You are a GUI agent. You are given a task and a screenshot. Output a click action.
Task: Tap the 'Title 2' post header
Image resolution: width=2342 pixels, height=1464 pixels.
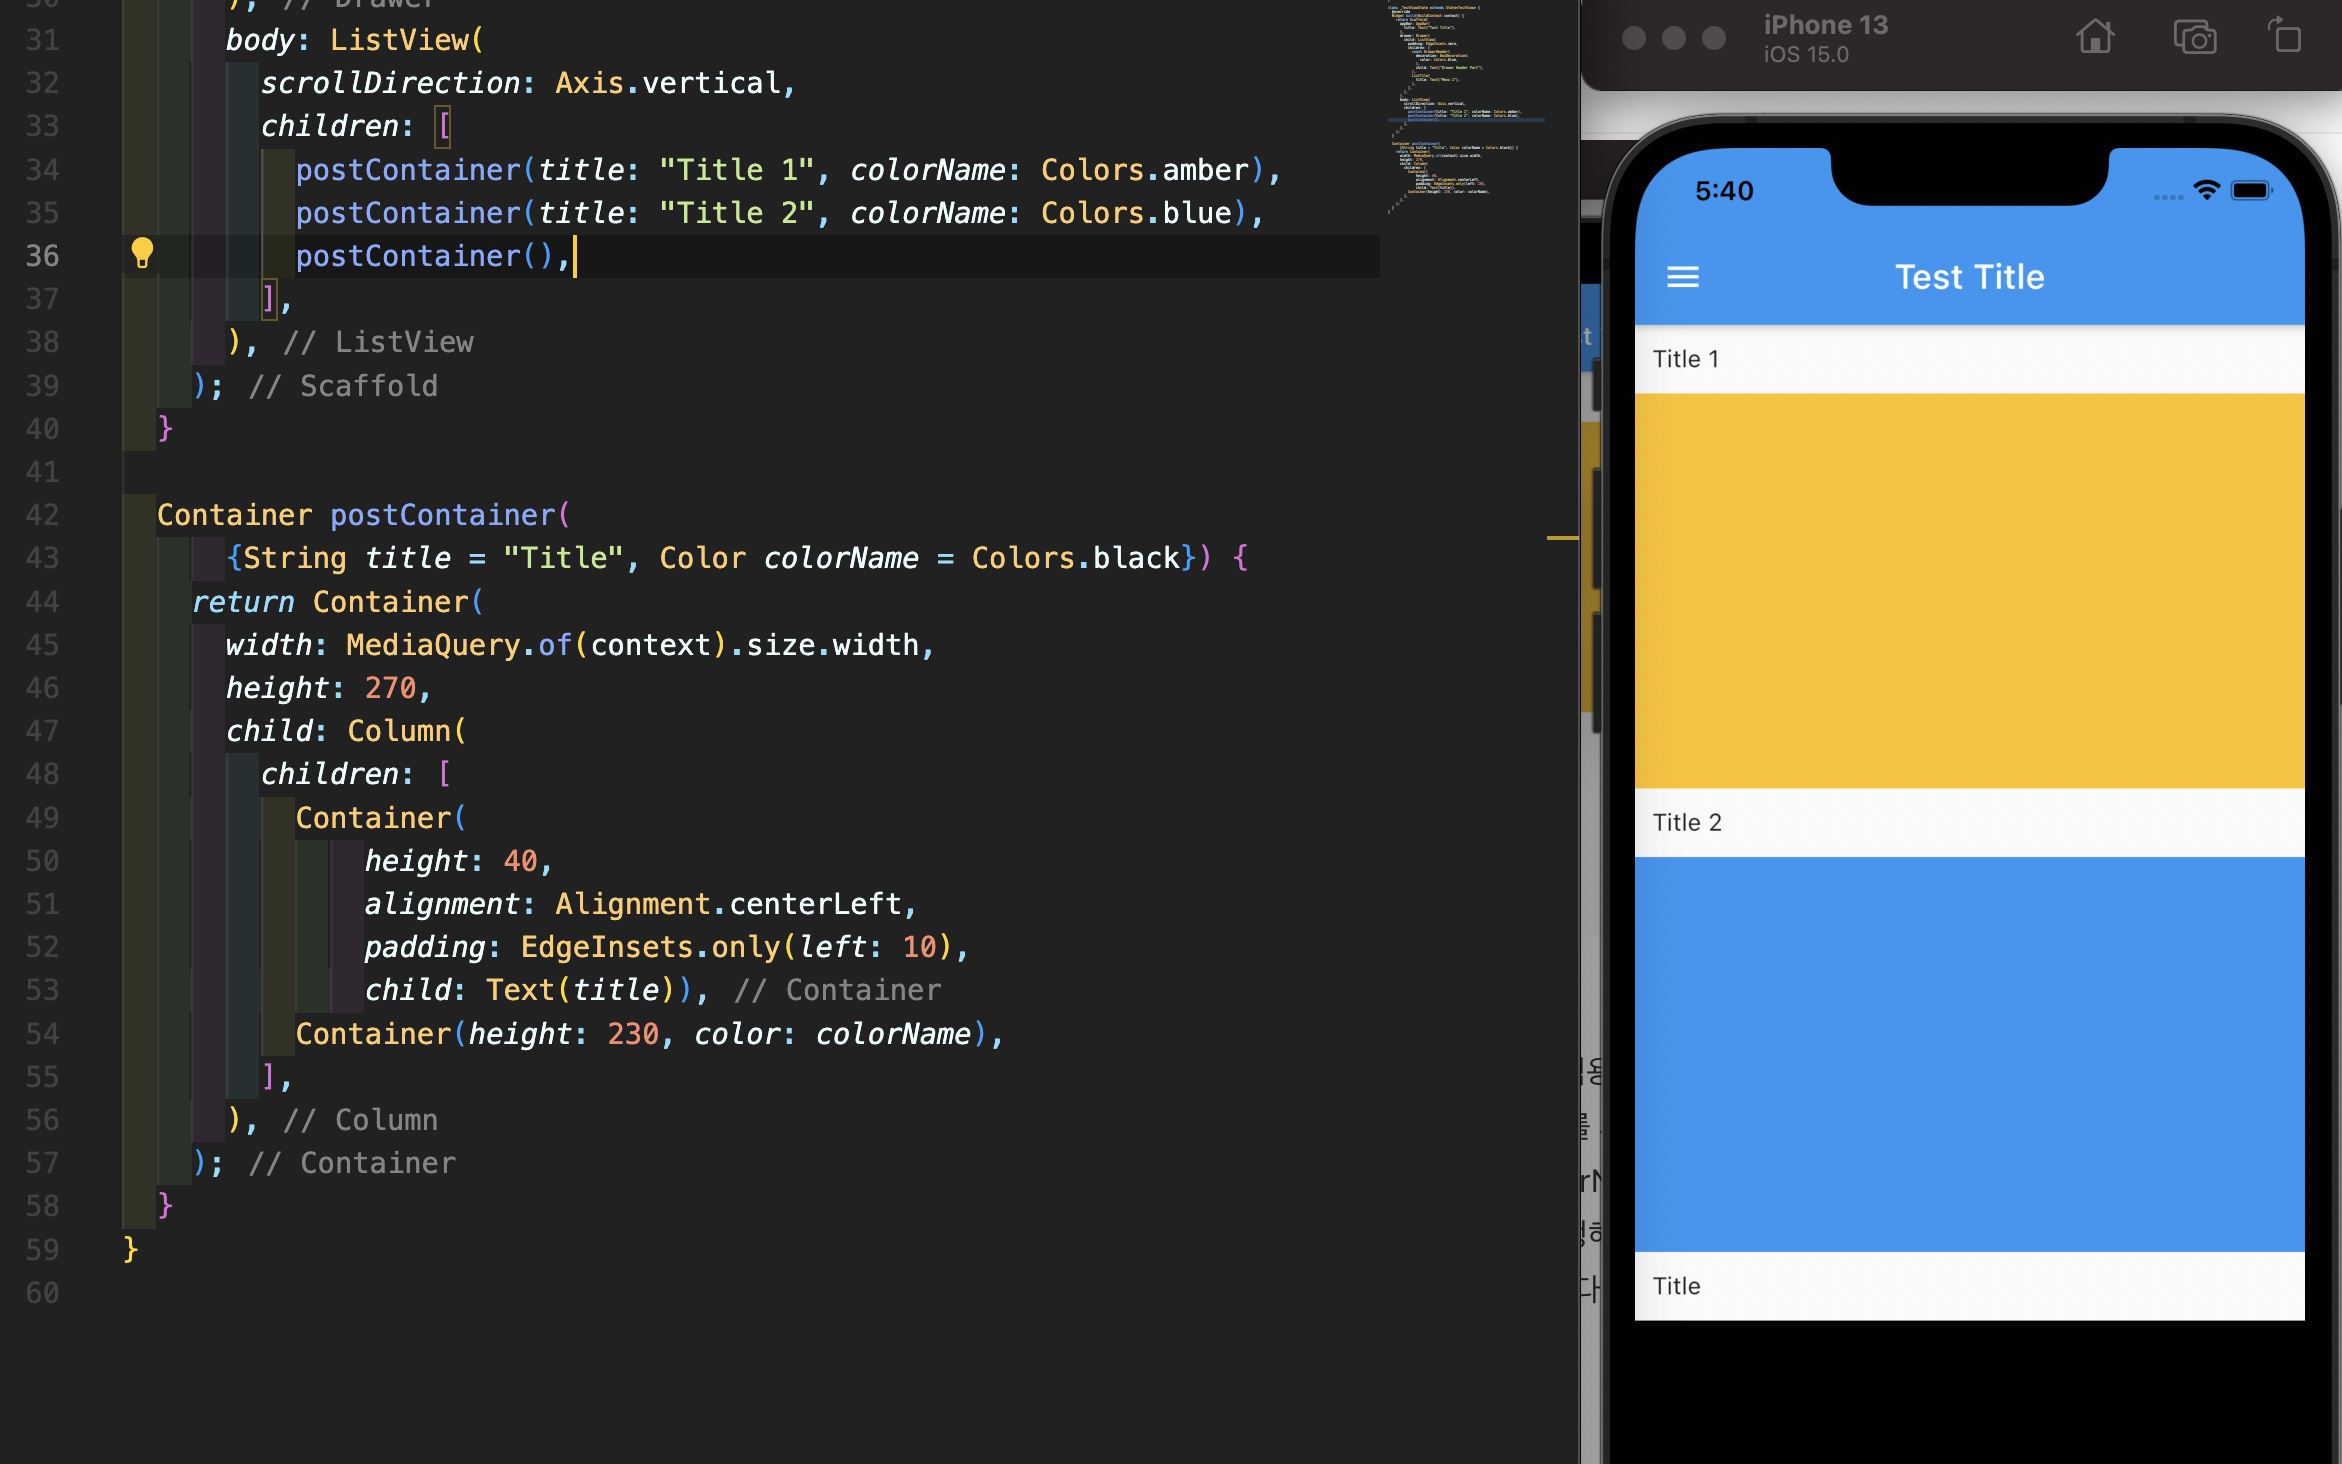tap(1687, 822)
